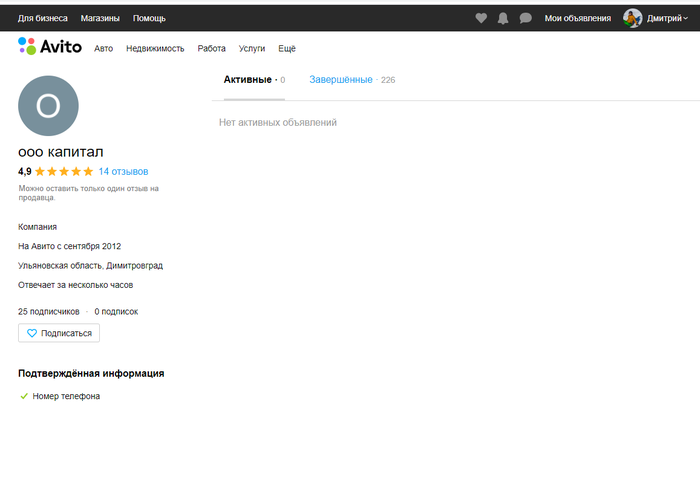The height and width of the screenshot is (485, 700).
Task: Open the 'Помощь' help link
Action: click(149, 18)
